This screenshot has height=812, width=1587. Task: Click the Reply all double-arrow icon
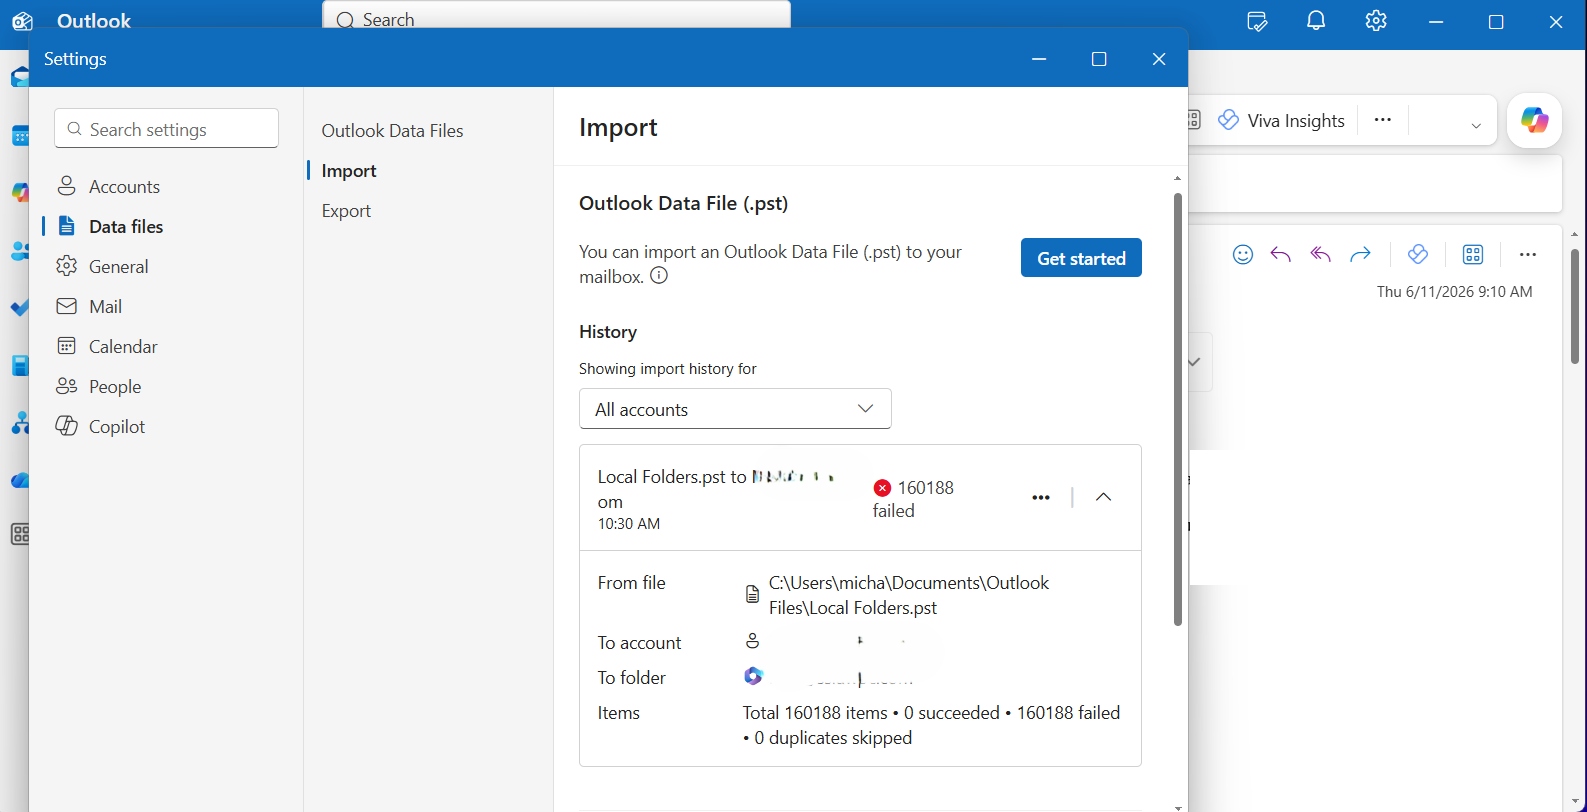[1321, 254]
